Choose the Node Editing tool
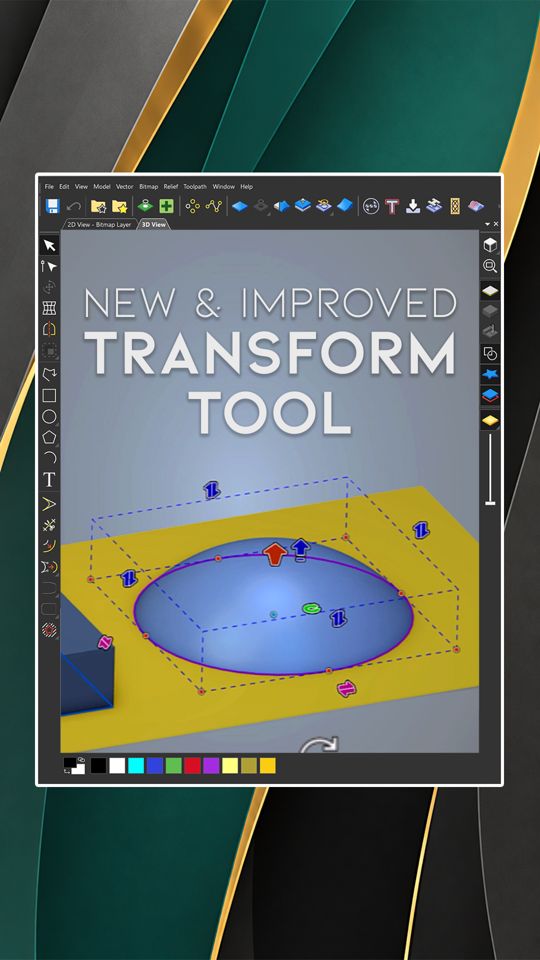This screenshot has width=540, height=960. point(49,266)
